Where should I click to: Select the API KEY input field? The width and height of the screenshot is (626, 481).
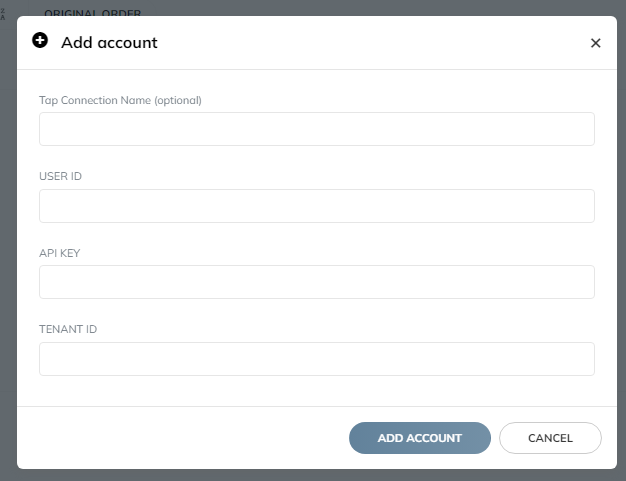tap(317, 282)
